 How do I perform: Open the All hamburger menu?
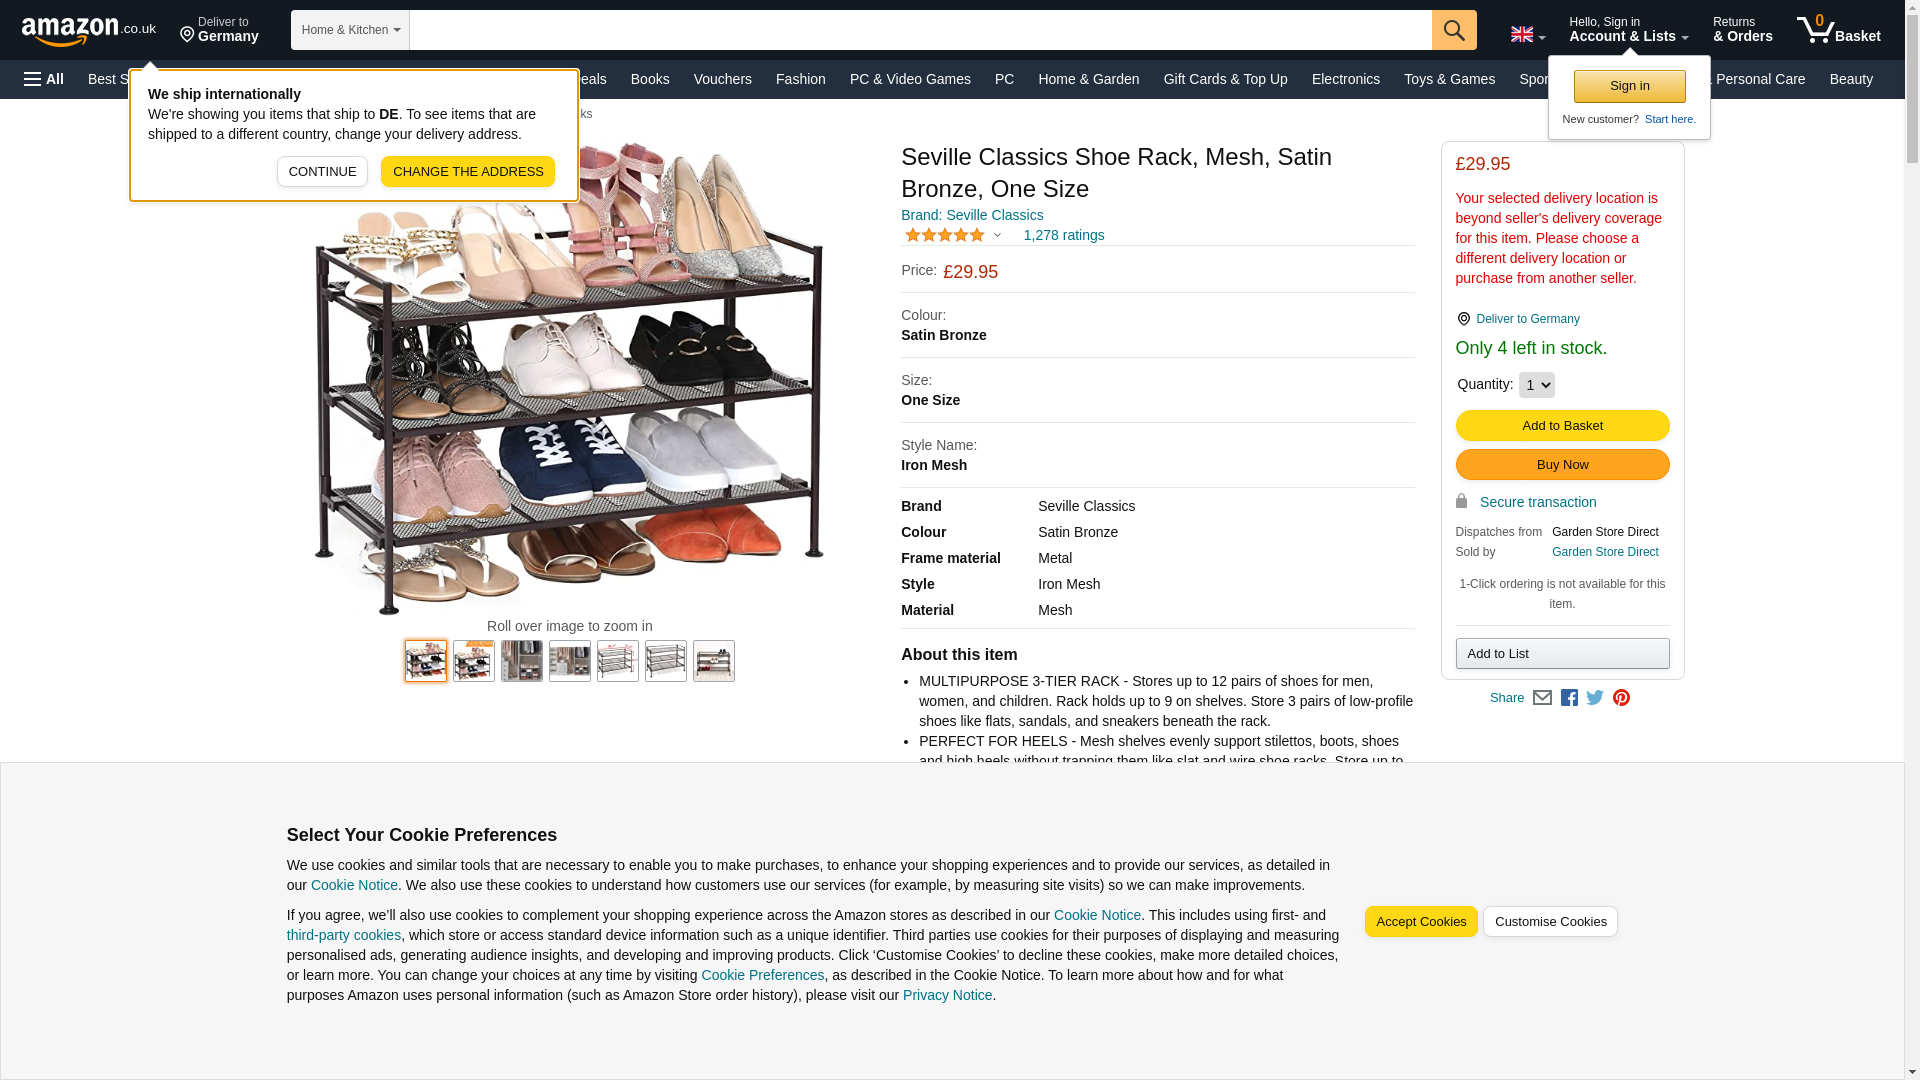(x=44, y=79)
